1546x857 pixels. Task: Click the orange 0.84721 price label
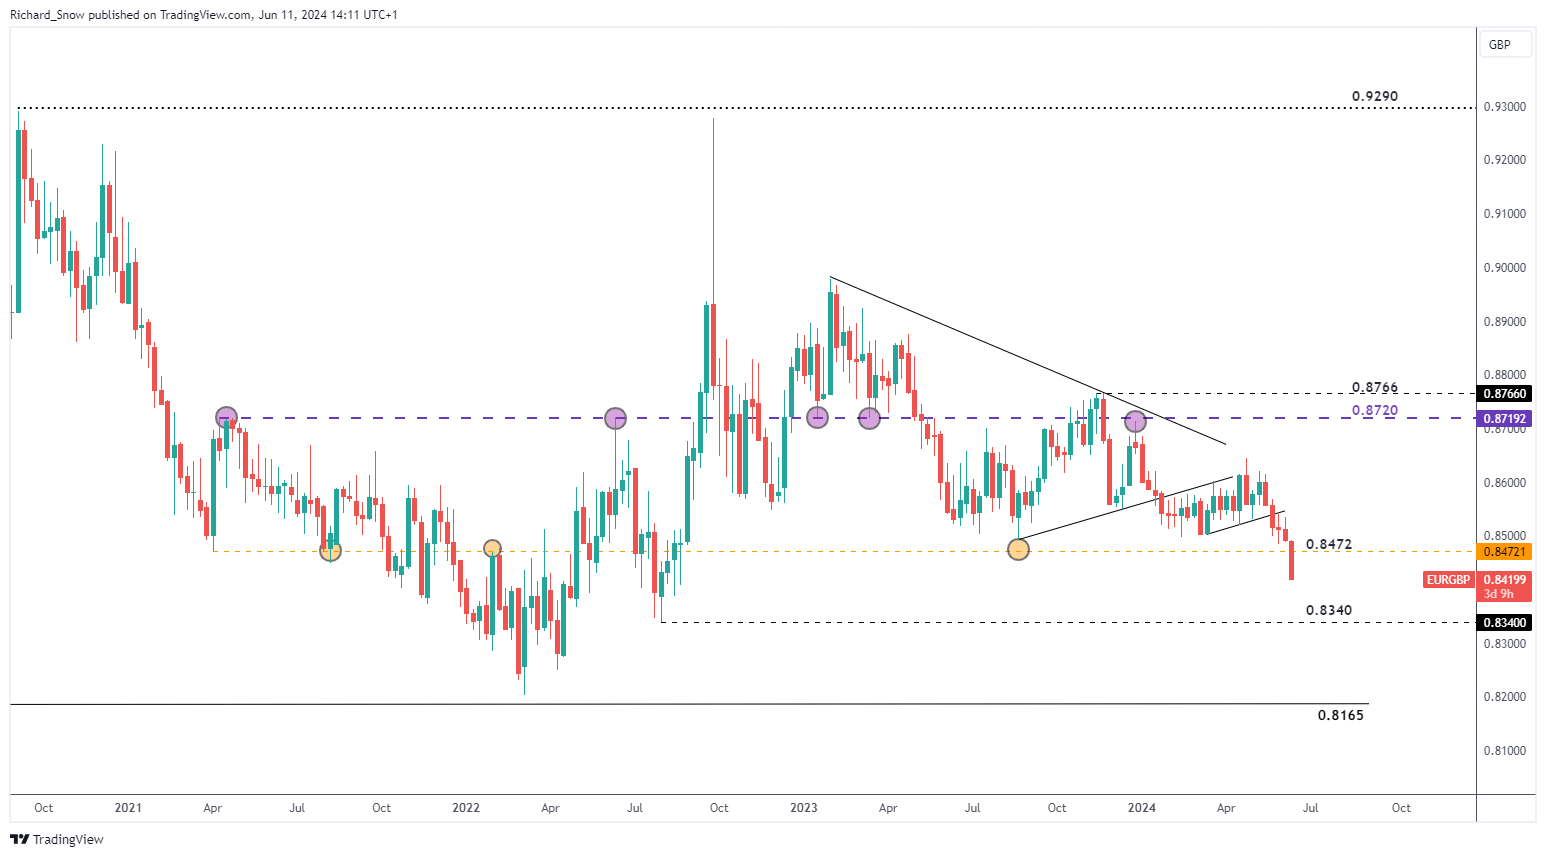(x=1504, y=552)
